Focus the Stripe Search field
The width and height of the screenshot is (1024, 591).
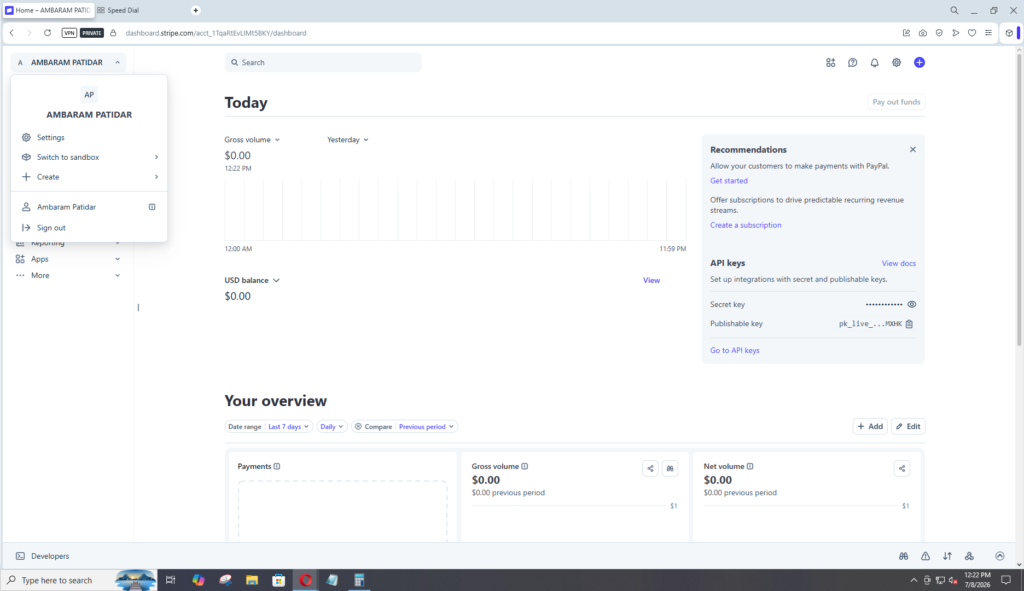323,63
